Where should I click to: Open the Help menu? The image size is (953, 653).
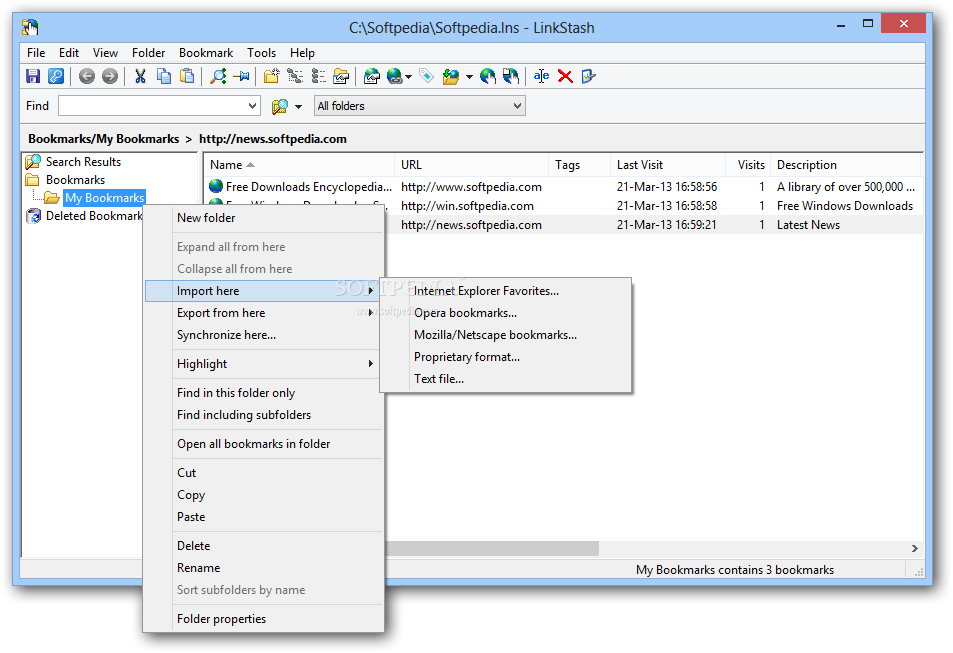pos(302,53)
